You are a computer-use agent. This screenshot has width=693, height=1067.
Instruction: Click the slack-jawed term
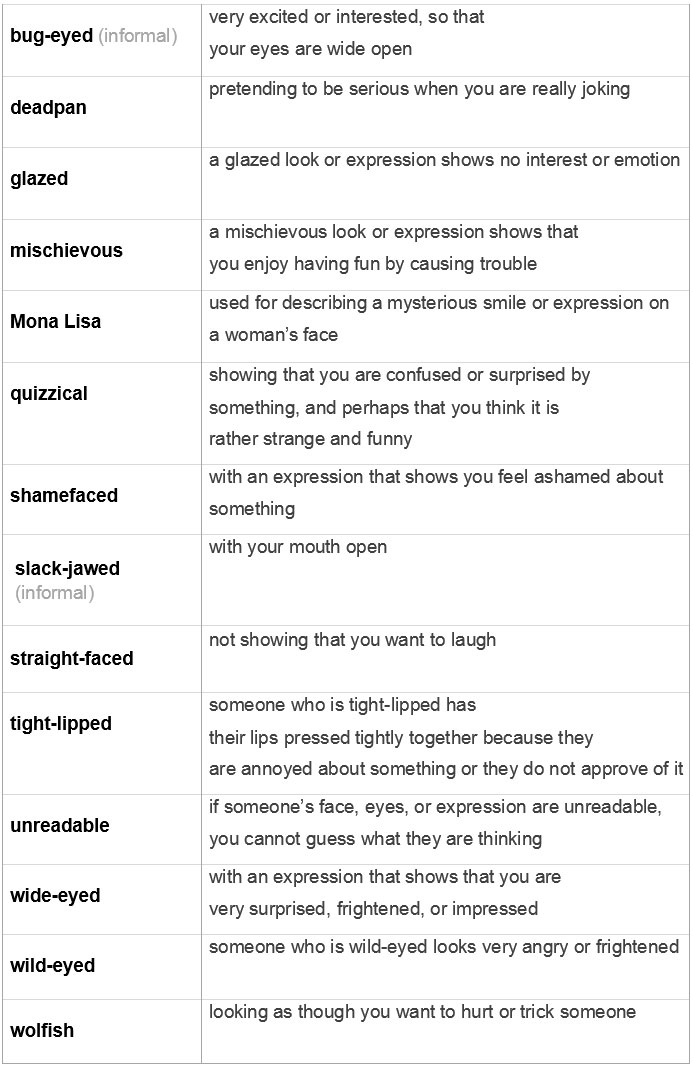pyautogui.click(x=67, y=568)
